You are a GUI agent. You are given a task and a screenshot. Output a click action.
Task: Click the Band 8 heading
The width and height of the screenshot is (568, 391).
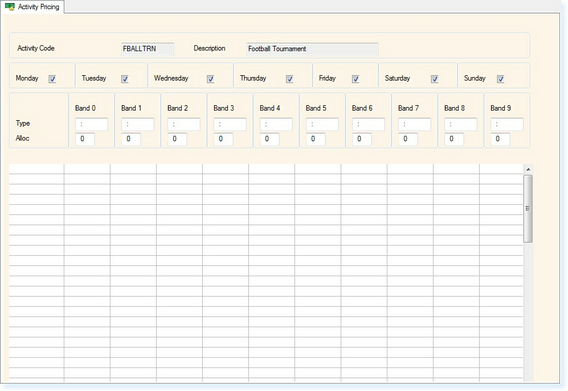click(455, 108)
